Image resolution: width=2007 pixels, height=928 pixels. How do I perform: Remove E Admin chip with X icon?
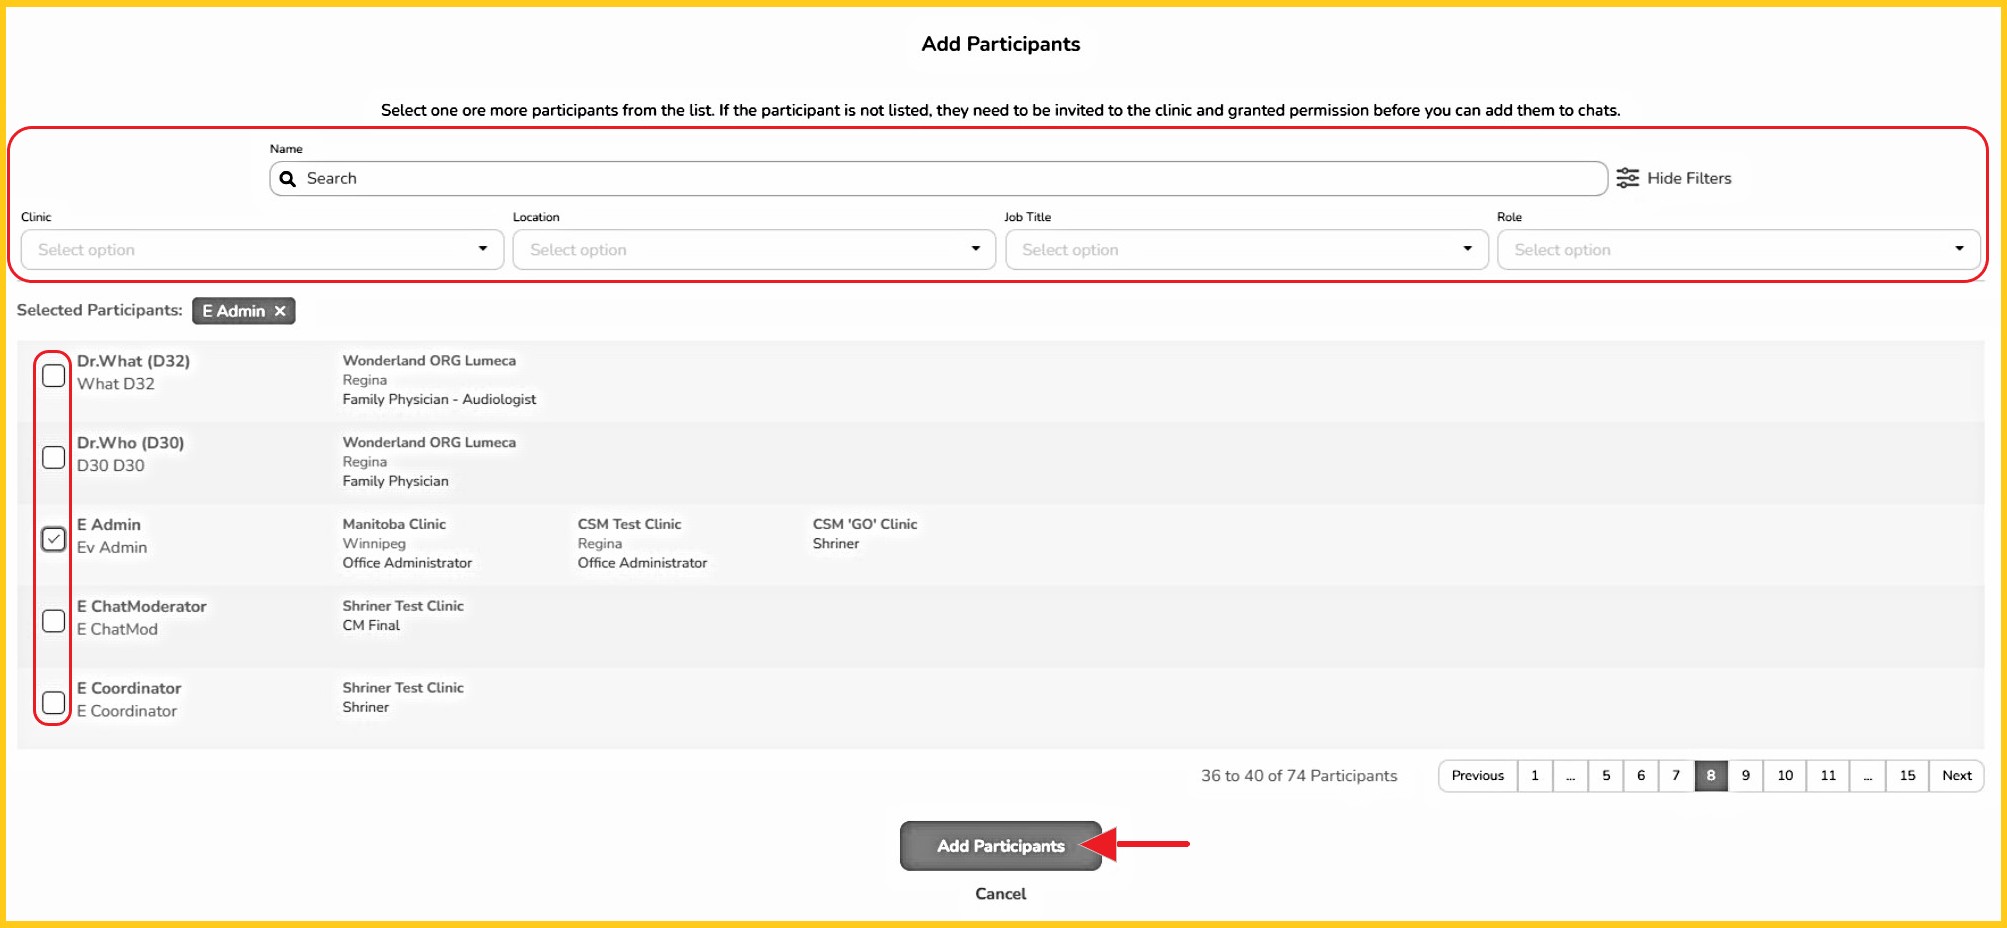click(280, 311)
